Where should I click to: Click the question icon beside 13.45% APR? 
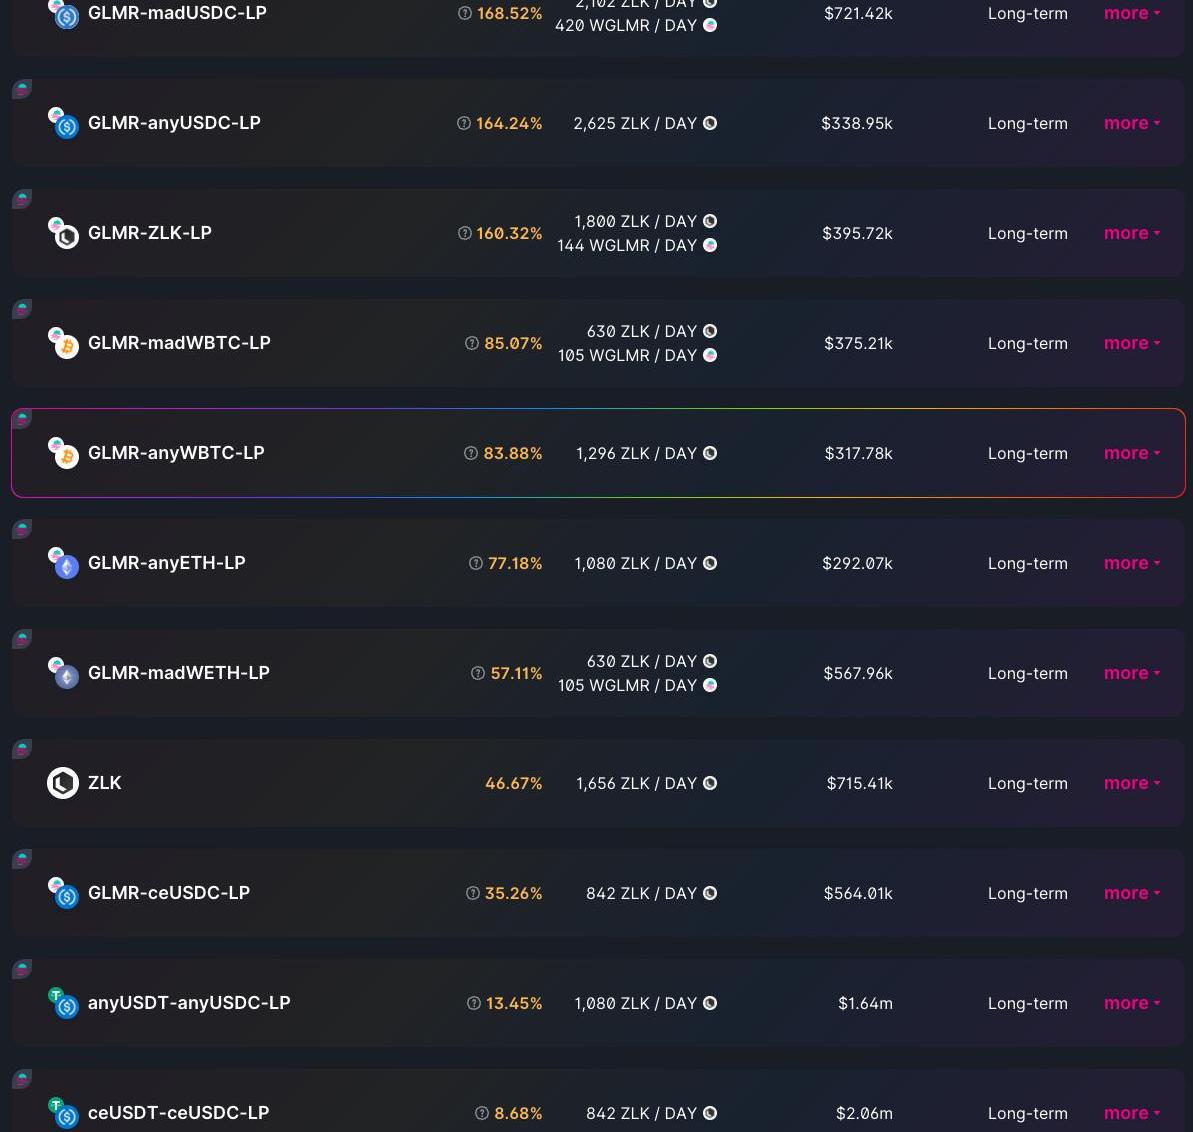click(x=473, y=1003)
